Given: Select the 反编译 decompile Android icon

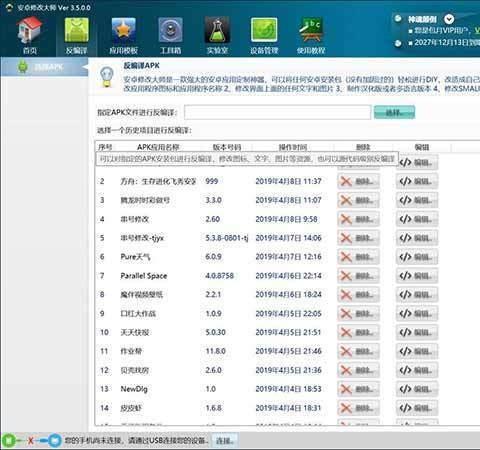Looking at the screenshot, I should 76,35.
